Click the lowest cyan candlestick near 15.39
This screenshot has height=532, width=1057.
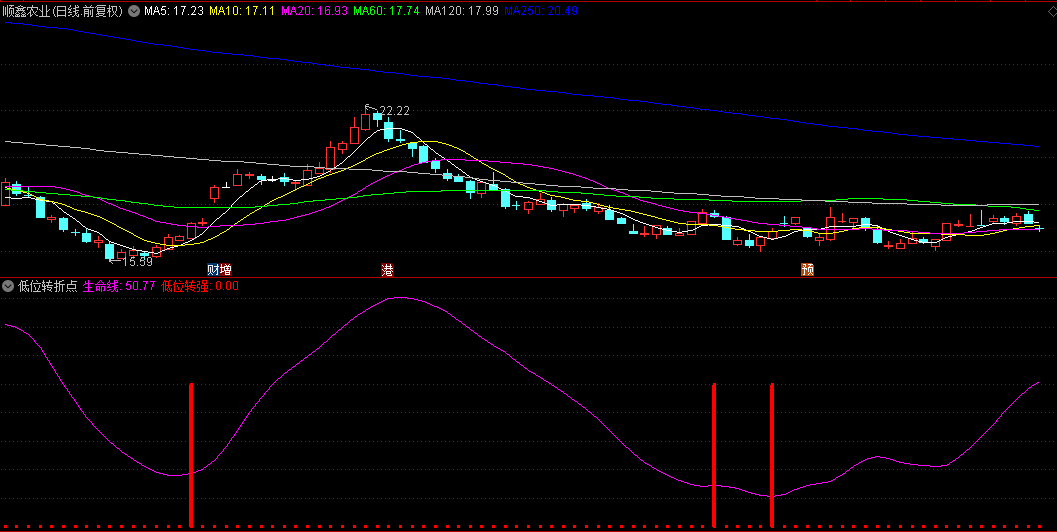tap(109, 251)
